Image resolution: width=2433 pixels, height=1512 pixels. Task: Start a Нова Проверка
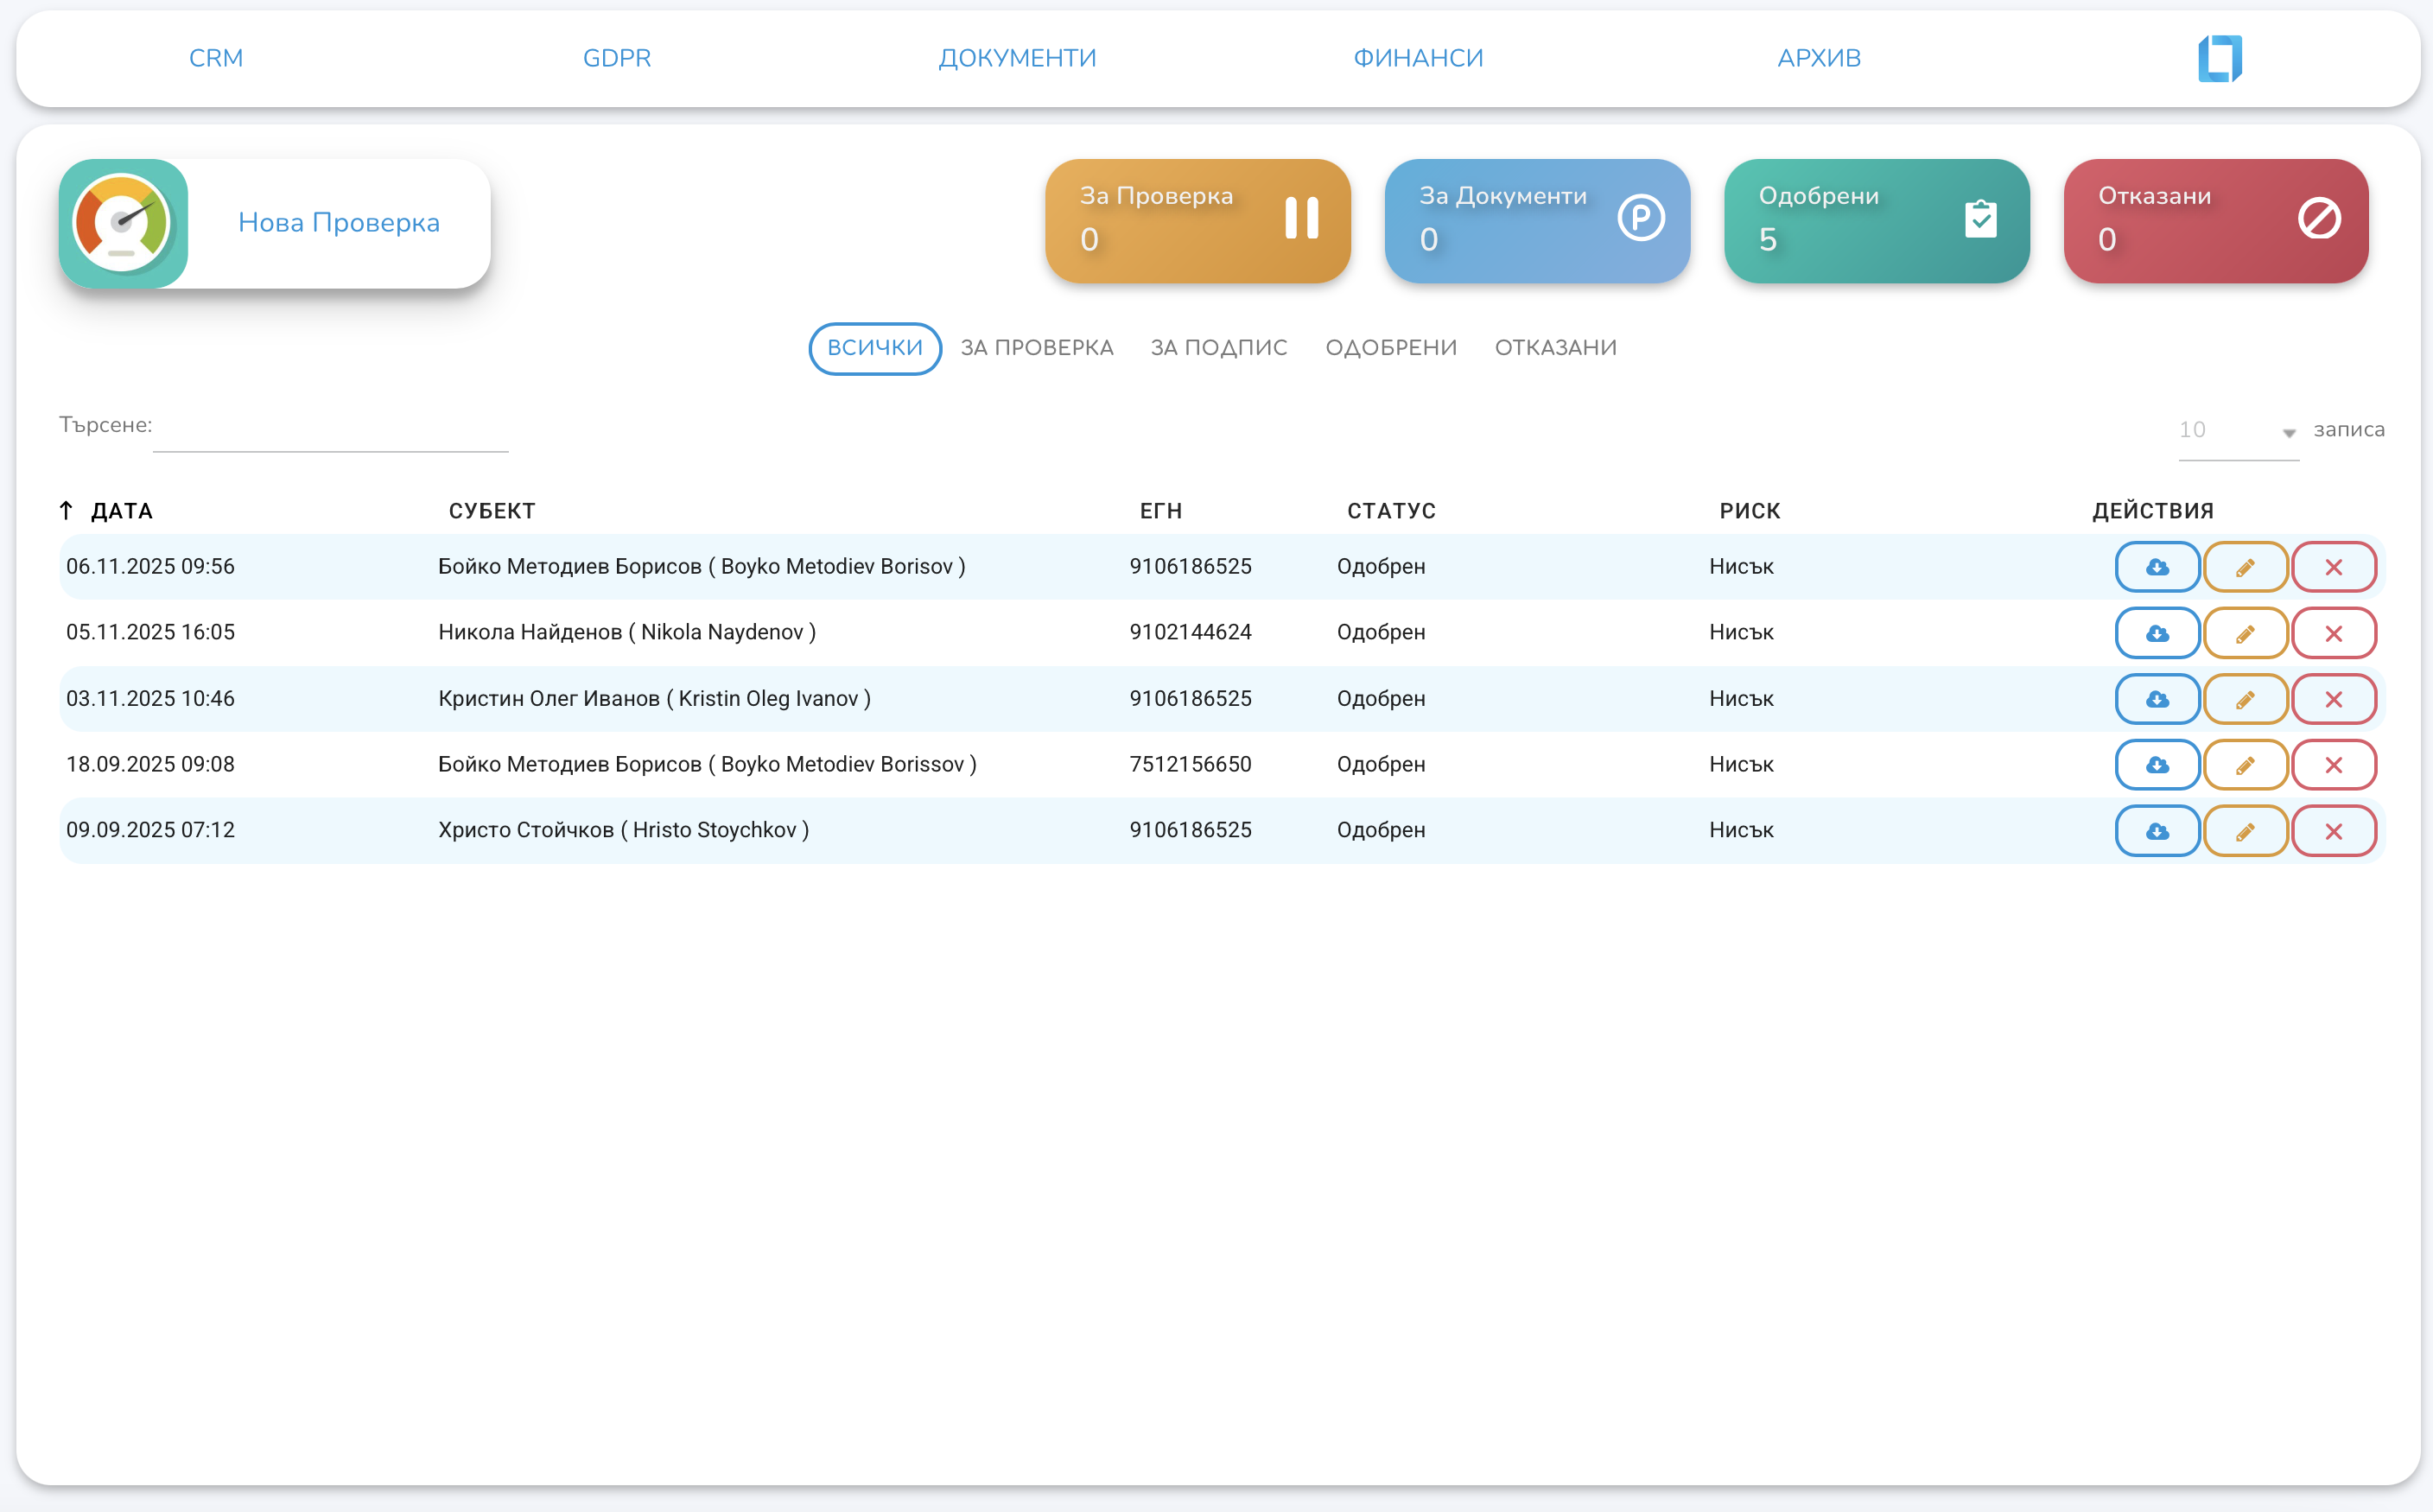[x=338, y=223]
